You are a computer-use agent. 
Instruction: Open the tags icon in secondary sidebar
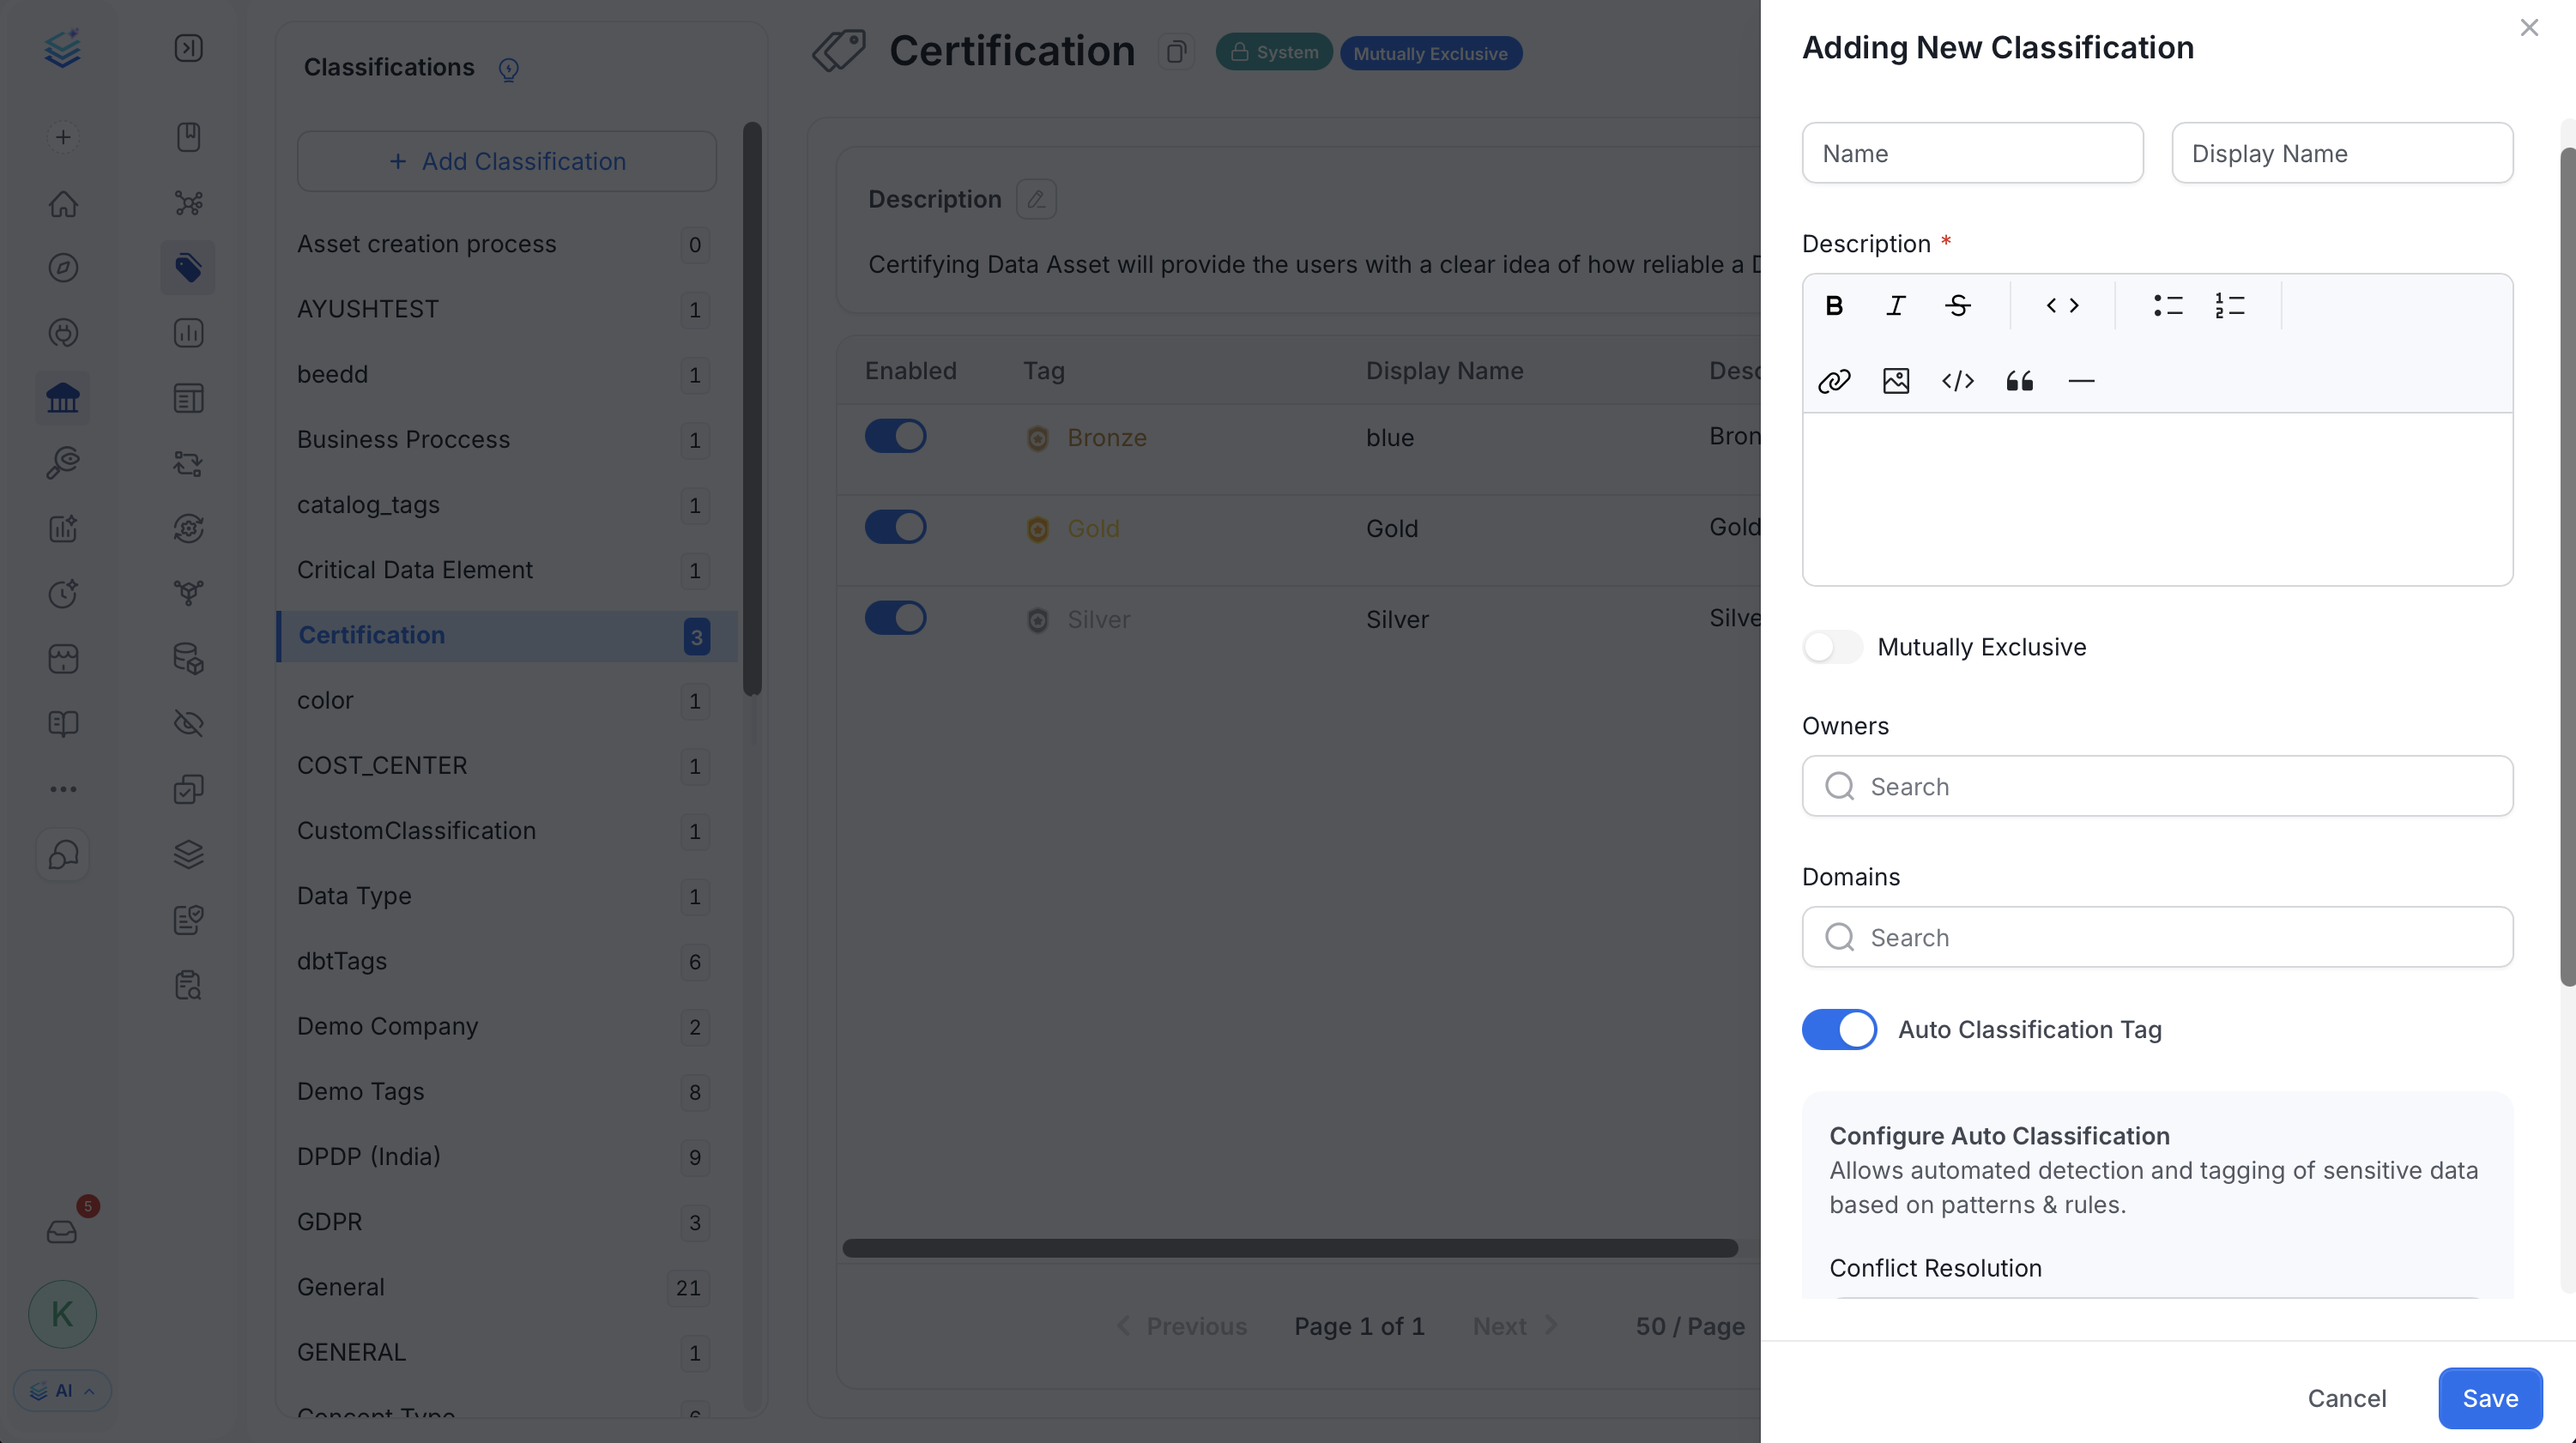tap(188, 268)
